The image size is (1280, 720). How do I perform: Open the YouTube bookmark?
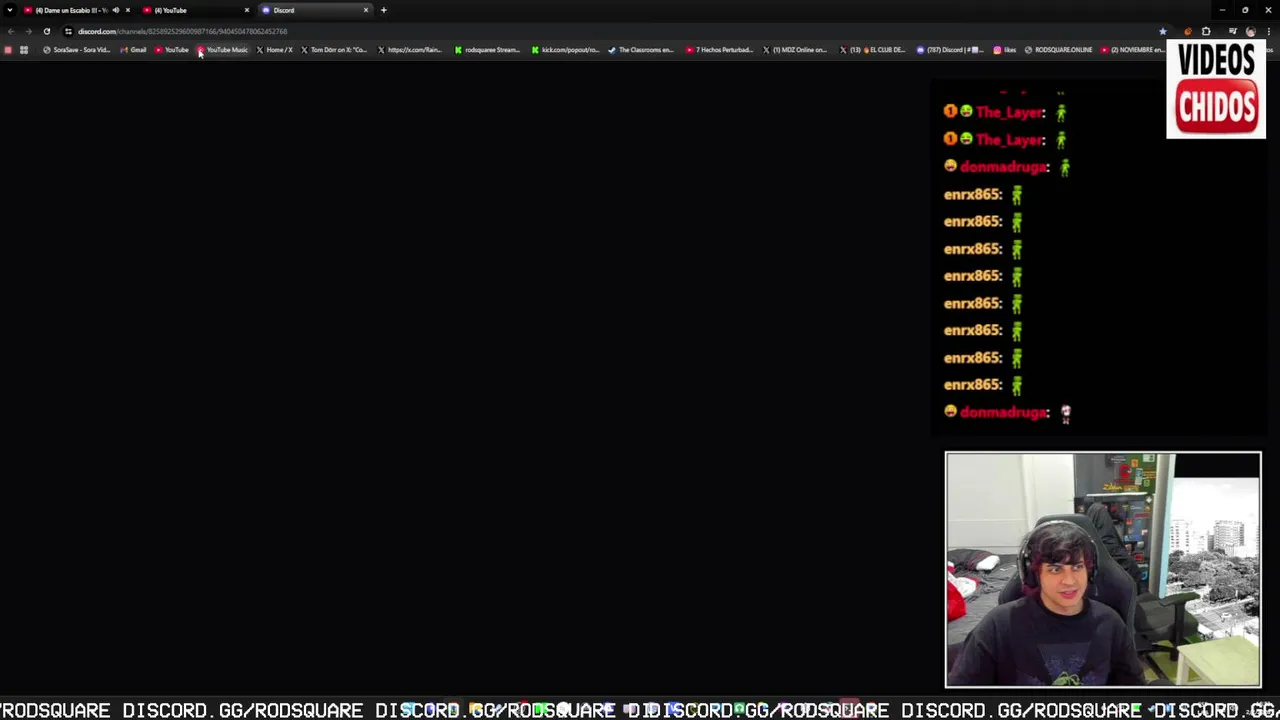click(172, 50)
